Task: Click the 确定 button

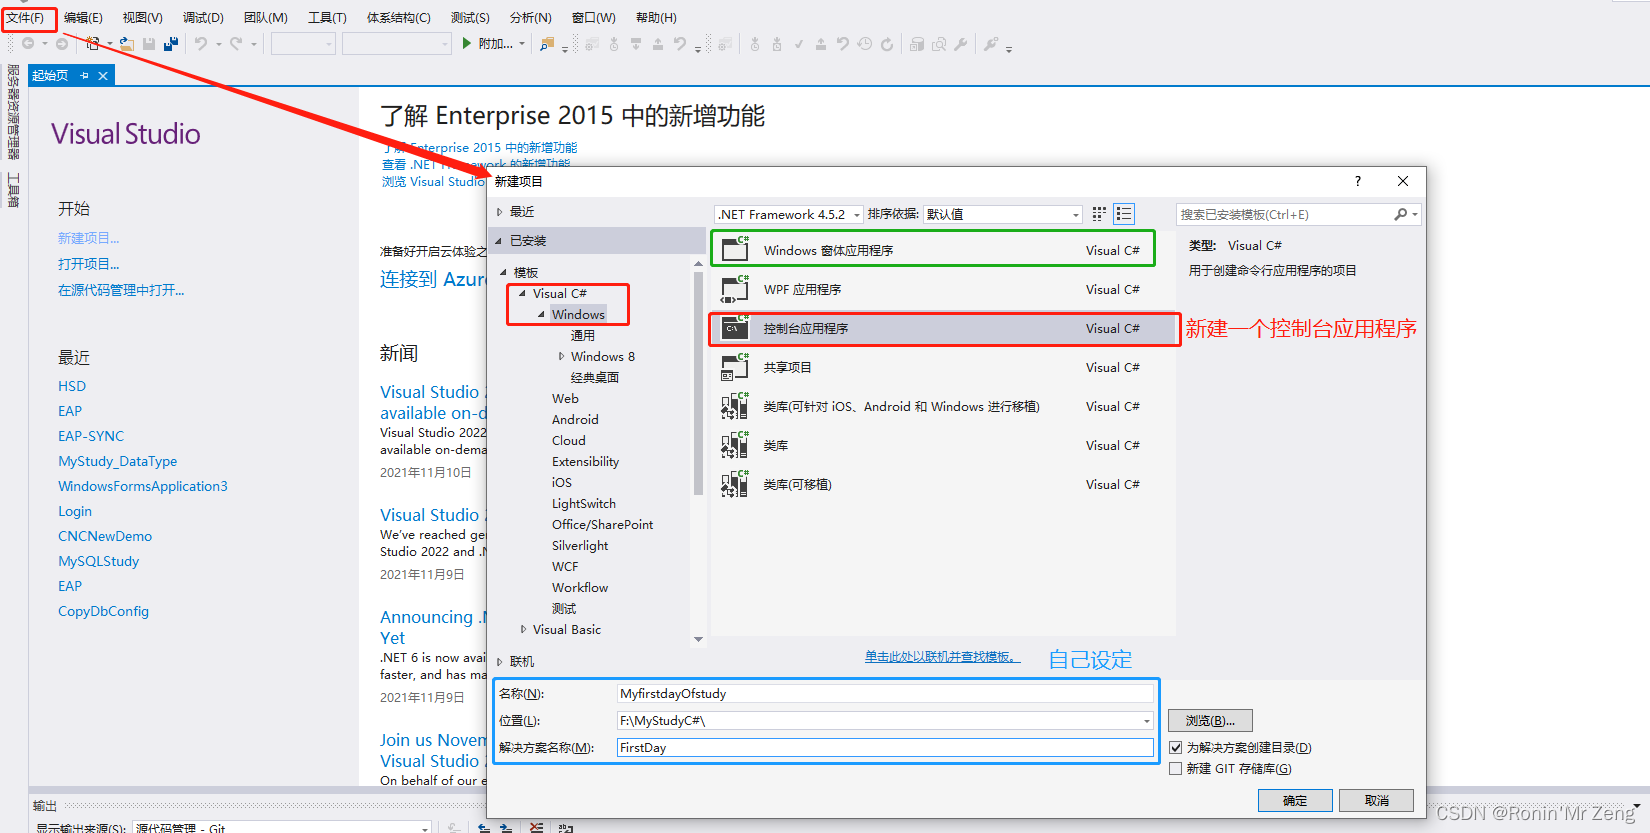Action: coord(1295,800)
